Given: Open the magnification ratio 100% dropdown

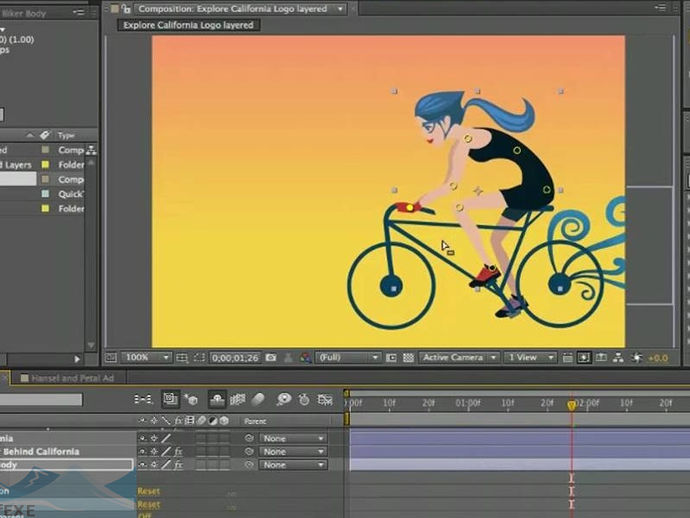Looking at the screenshot, I should click(147, 357).
